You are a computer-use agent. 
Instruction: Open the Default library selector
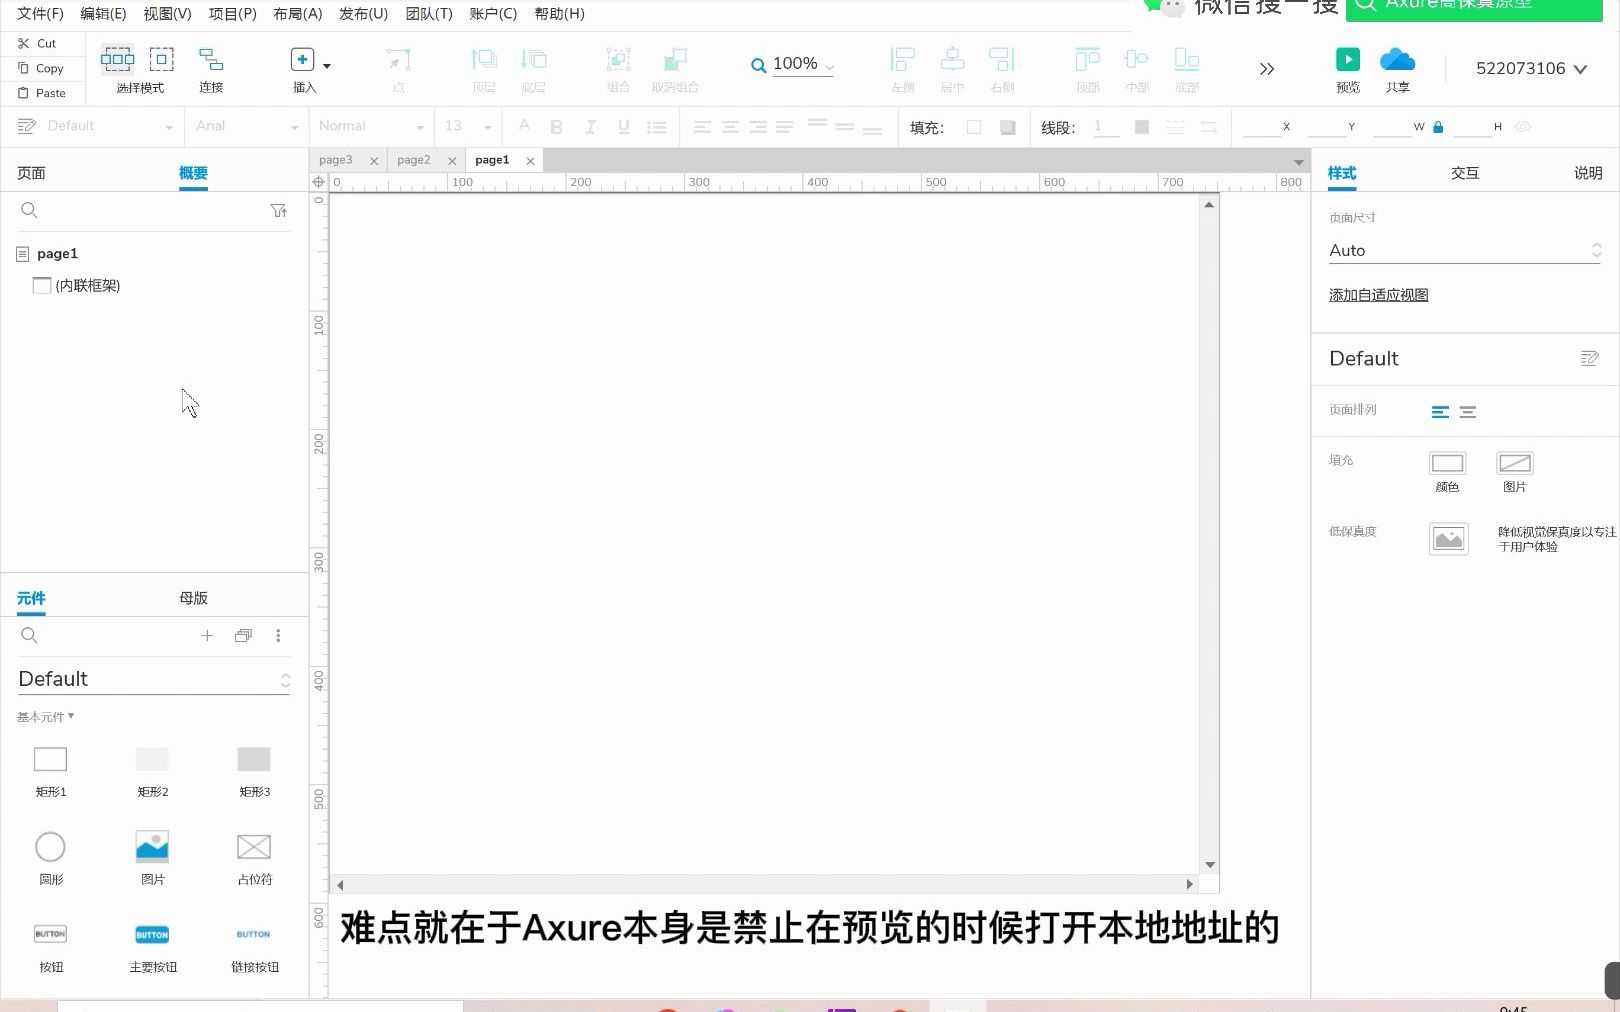coord(154,679)
